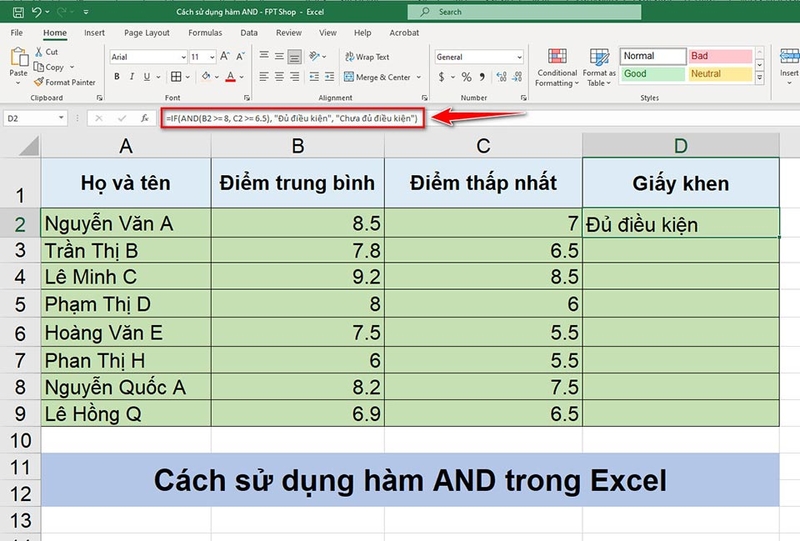Image resolution: width=800 pixels, height=541 pixels.
Task: Click the Undo arrow icon
Action: [37, 12]
